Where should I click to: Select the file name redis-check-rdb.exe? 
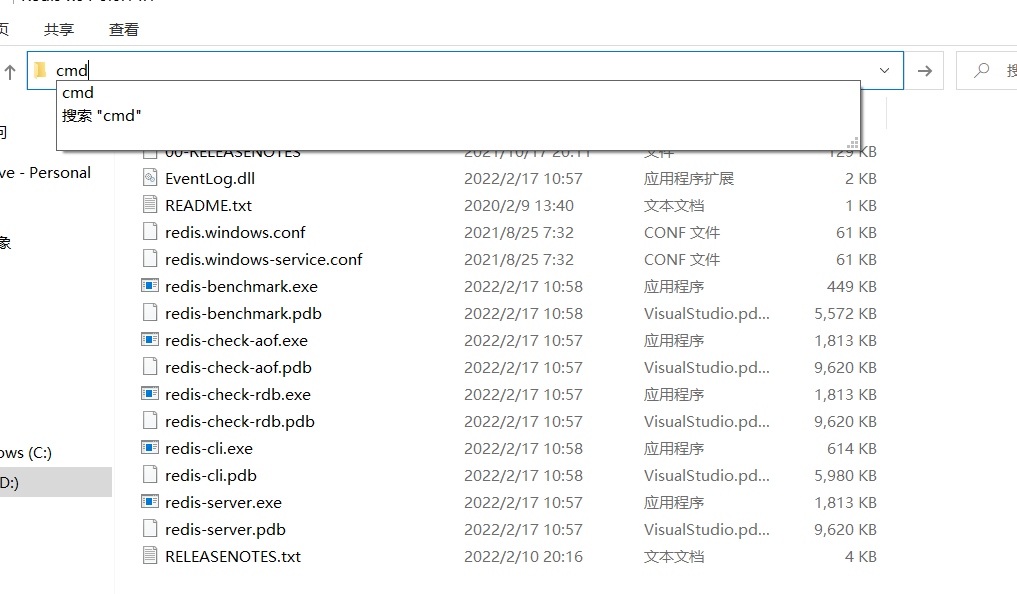(237, 394)
